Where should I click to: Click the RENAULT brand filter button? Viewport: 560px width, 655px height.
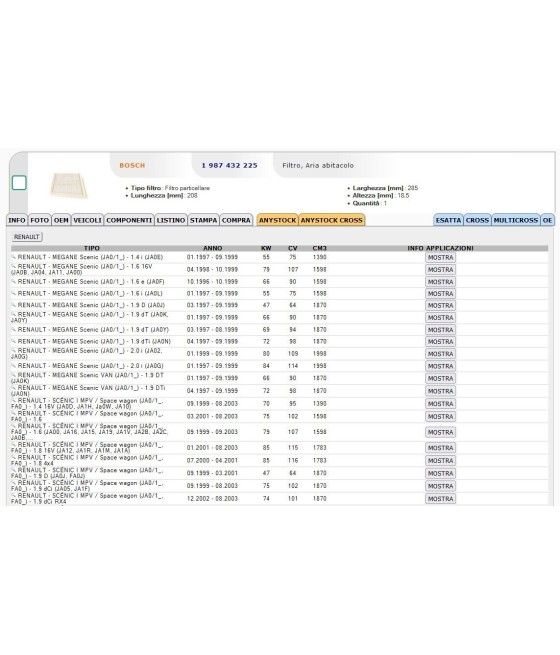(27, 237)
